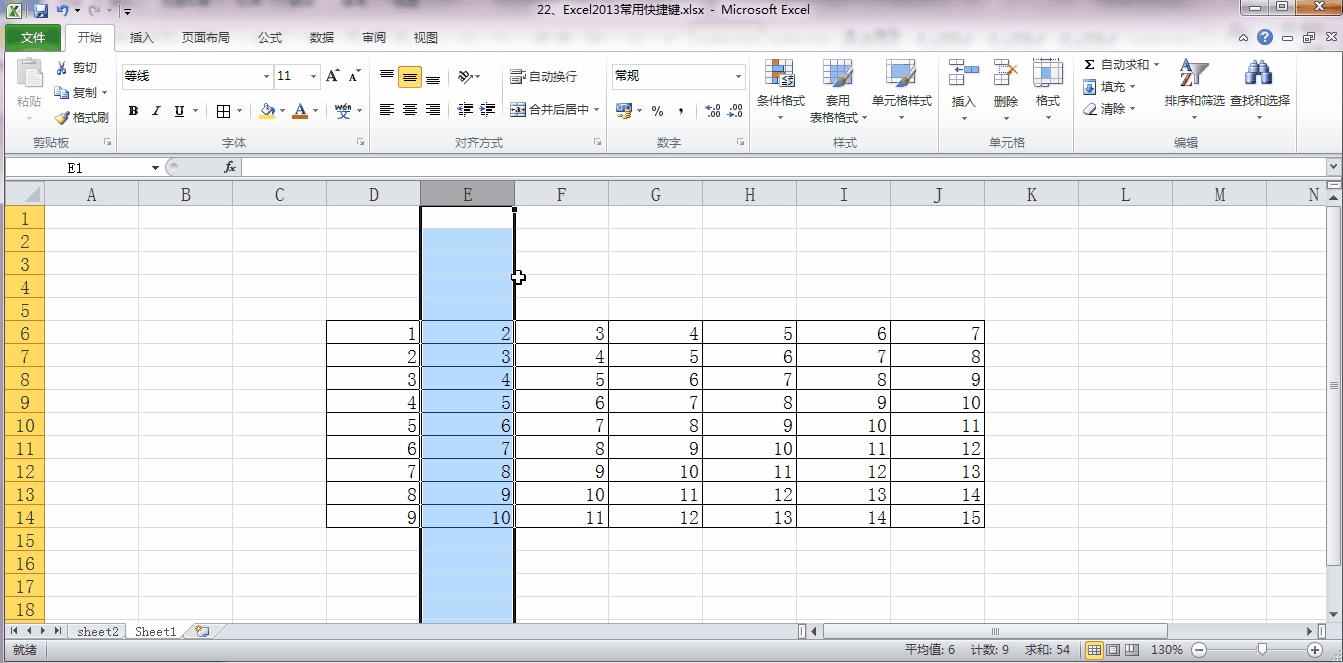The image size is (1343, 663).
Task: Open the font name dropdown
Action: [x=266, y=77]
